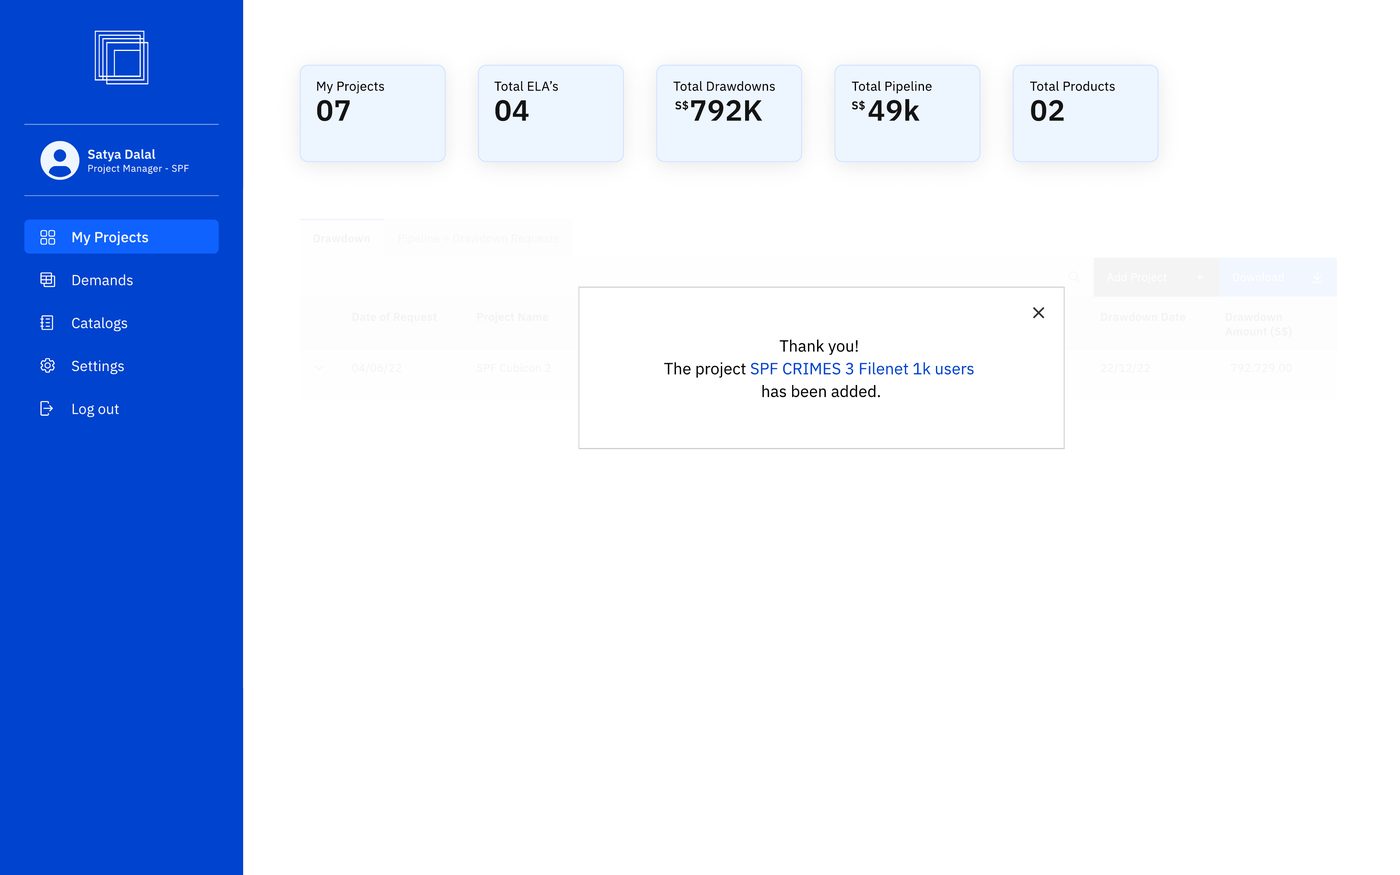Click the Catalogs notebook icon
The width and height of the screenshot is (1400, 875).
(x=47, y=323)
